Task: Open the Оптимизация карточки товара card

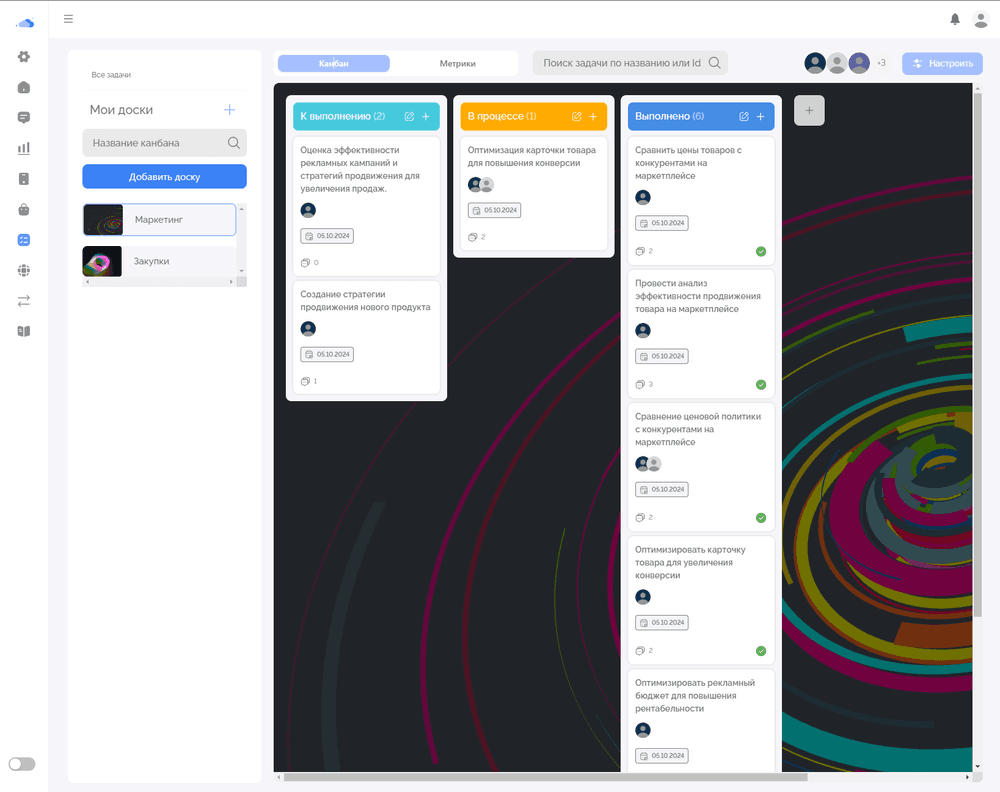Action: [x=533, y=193]
